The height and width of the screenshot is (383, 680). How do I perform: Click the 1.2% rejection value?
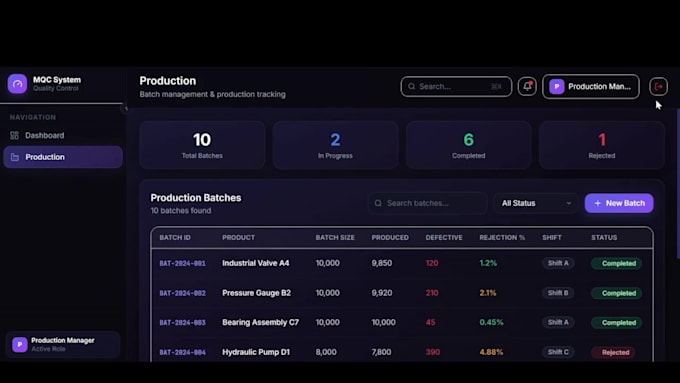click(x=488, y=263)
